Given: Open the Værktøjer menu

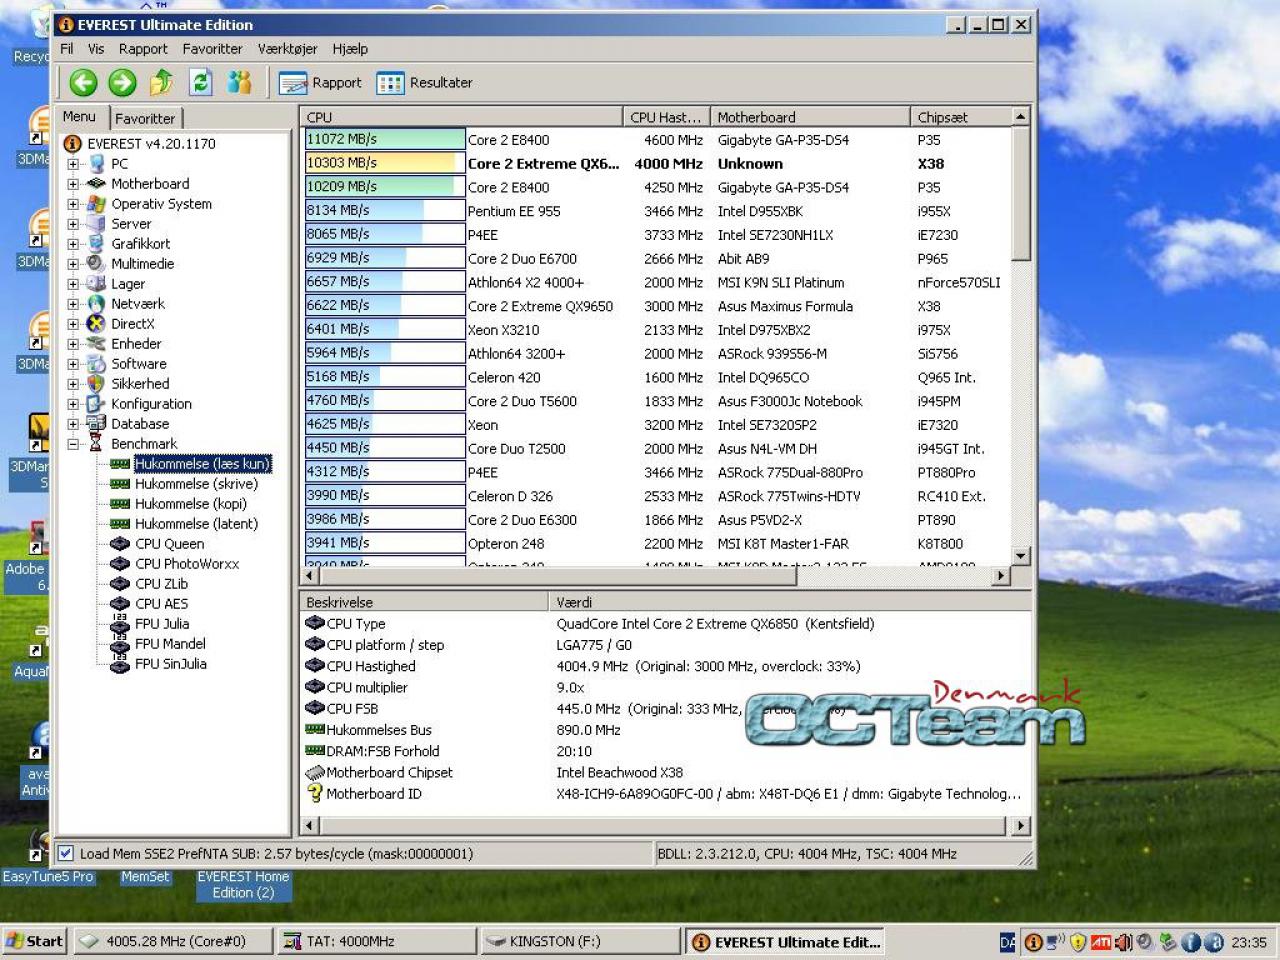Looking at the screenshot, I should click(287, 49).
